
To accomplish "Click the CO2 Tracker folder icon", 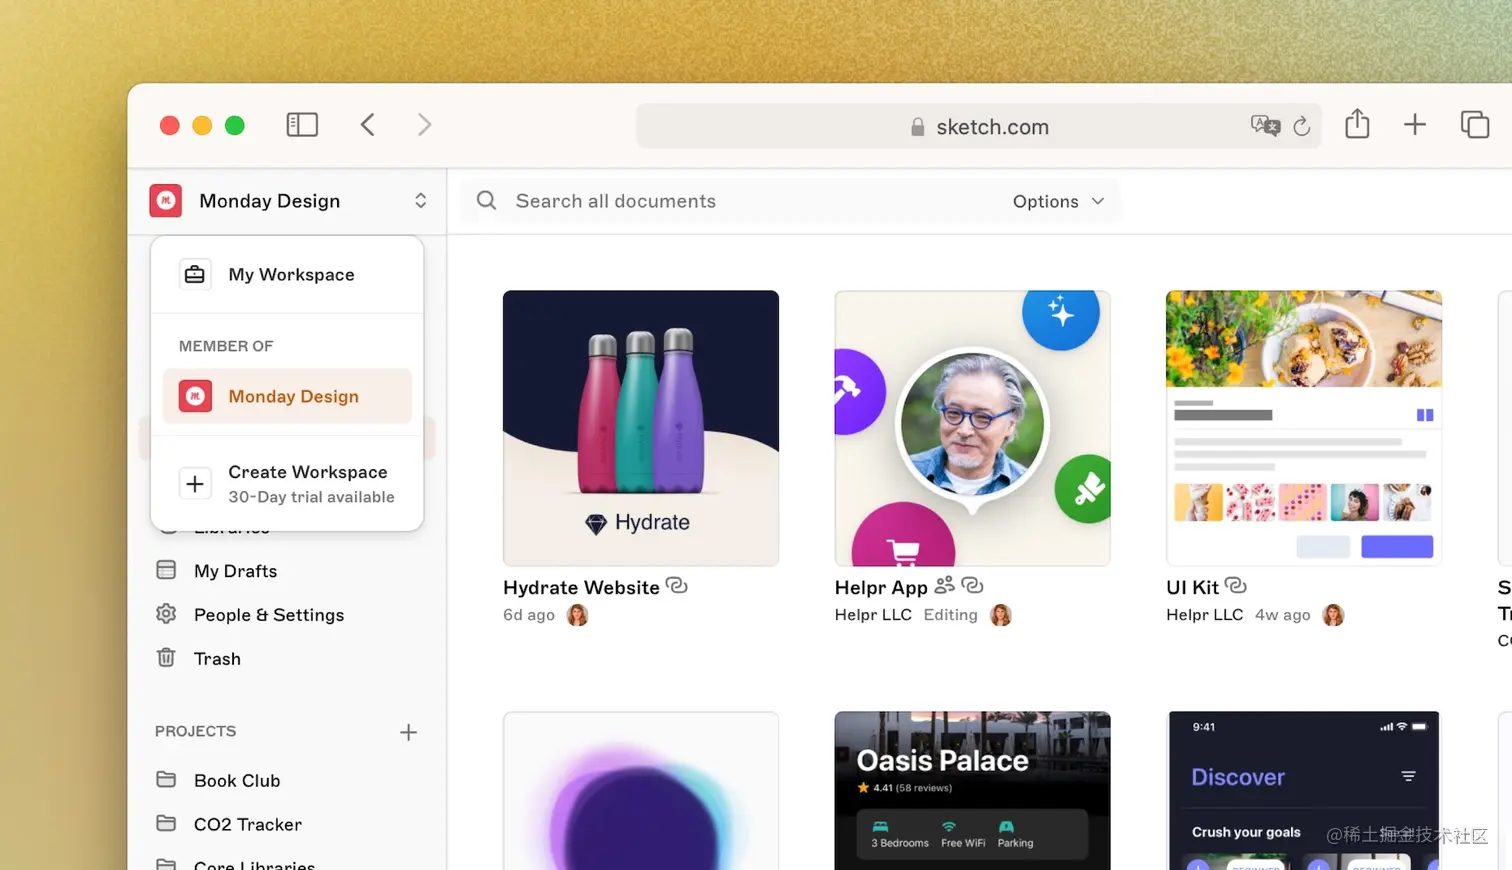I will [166, 823].
